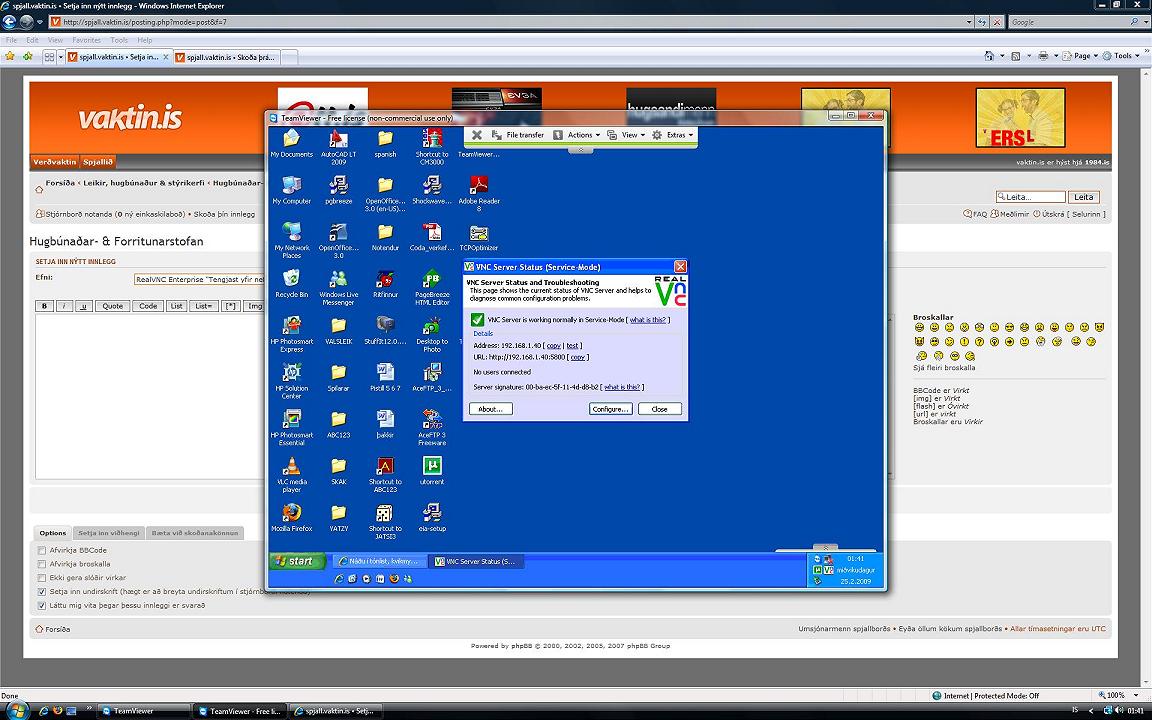Enable the Afvirkja BBCode checkbox

click(41, 549)
